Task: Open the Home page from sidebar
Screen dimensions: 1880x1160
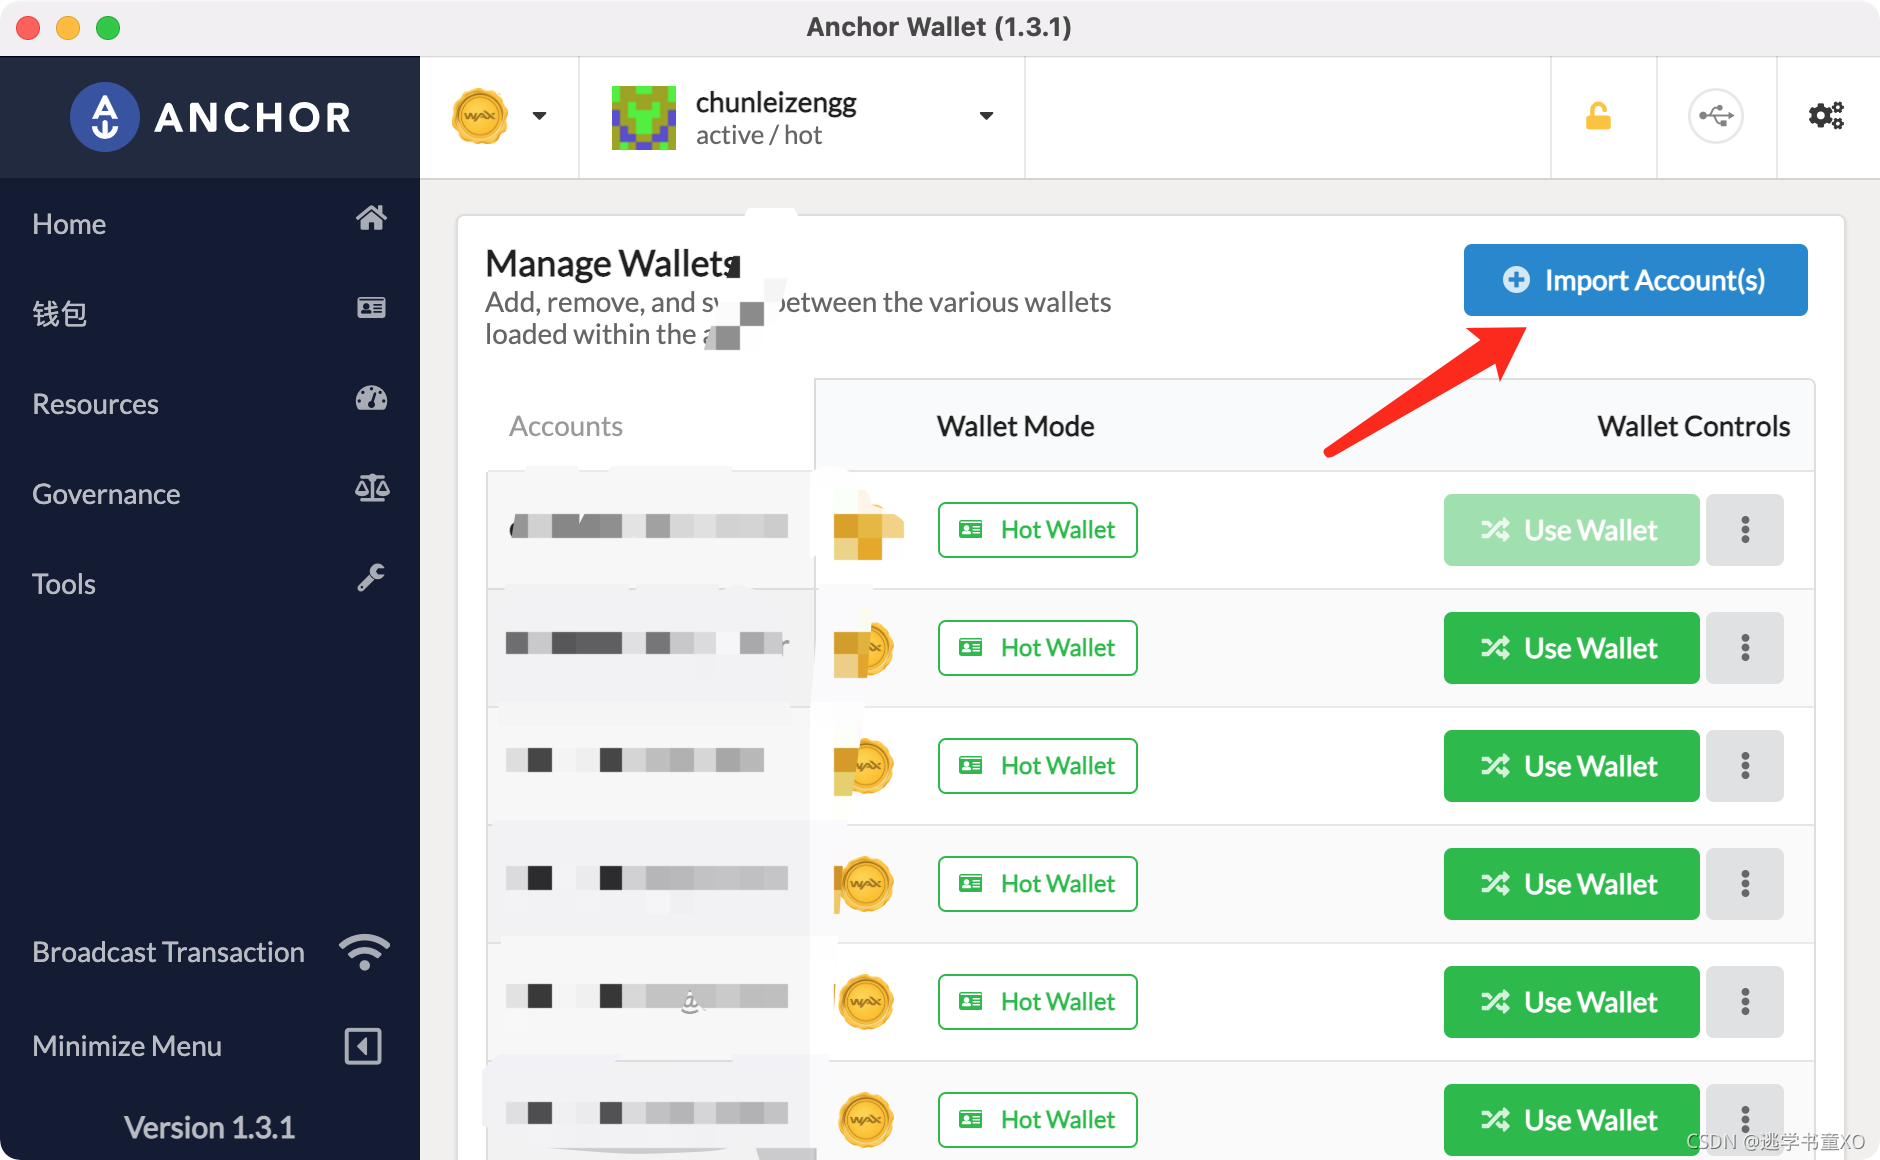Action: coord(210,223)
